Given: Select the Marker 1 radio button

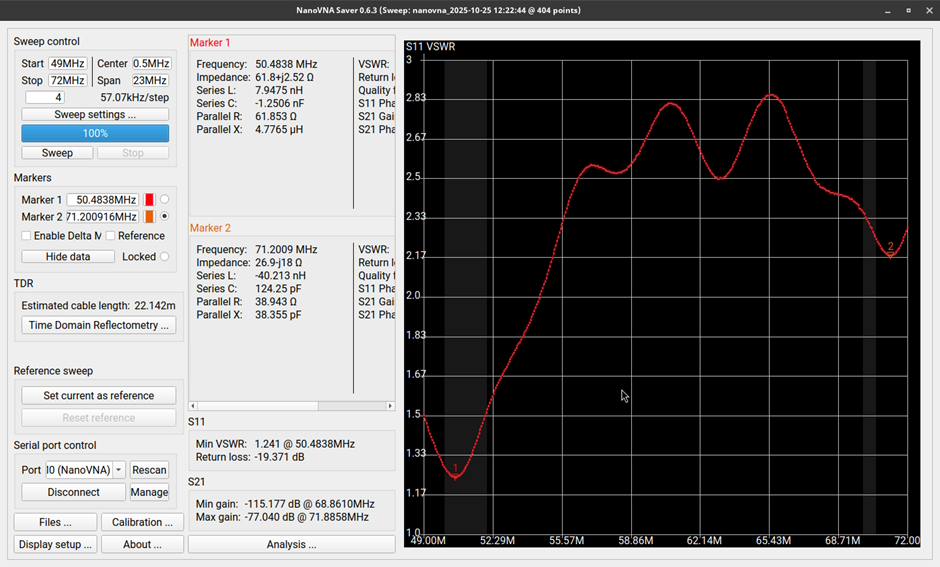Looking at the screenshot, I should (x=165, y=200).
